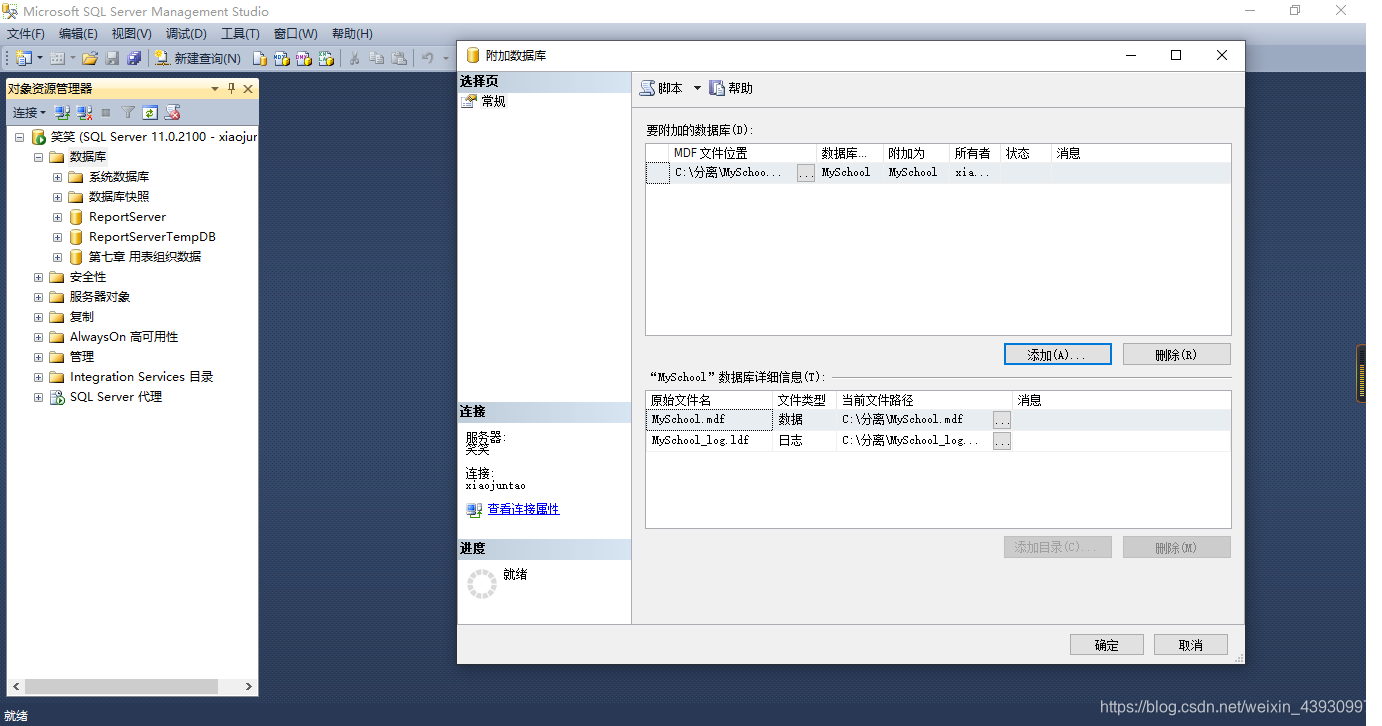Image resolution: width=1382 pixels, height=726 pixels.
Task: Click the Undo arrow icon
Action: [428, 58]
